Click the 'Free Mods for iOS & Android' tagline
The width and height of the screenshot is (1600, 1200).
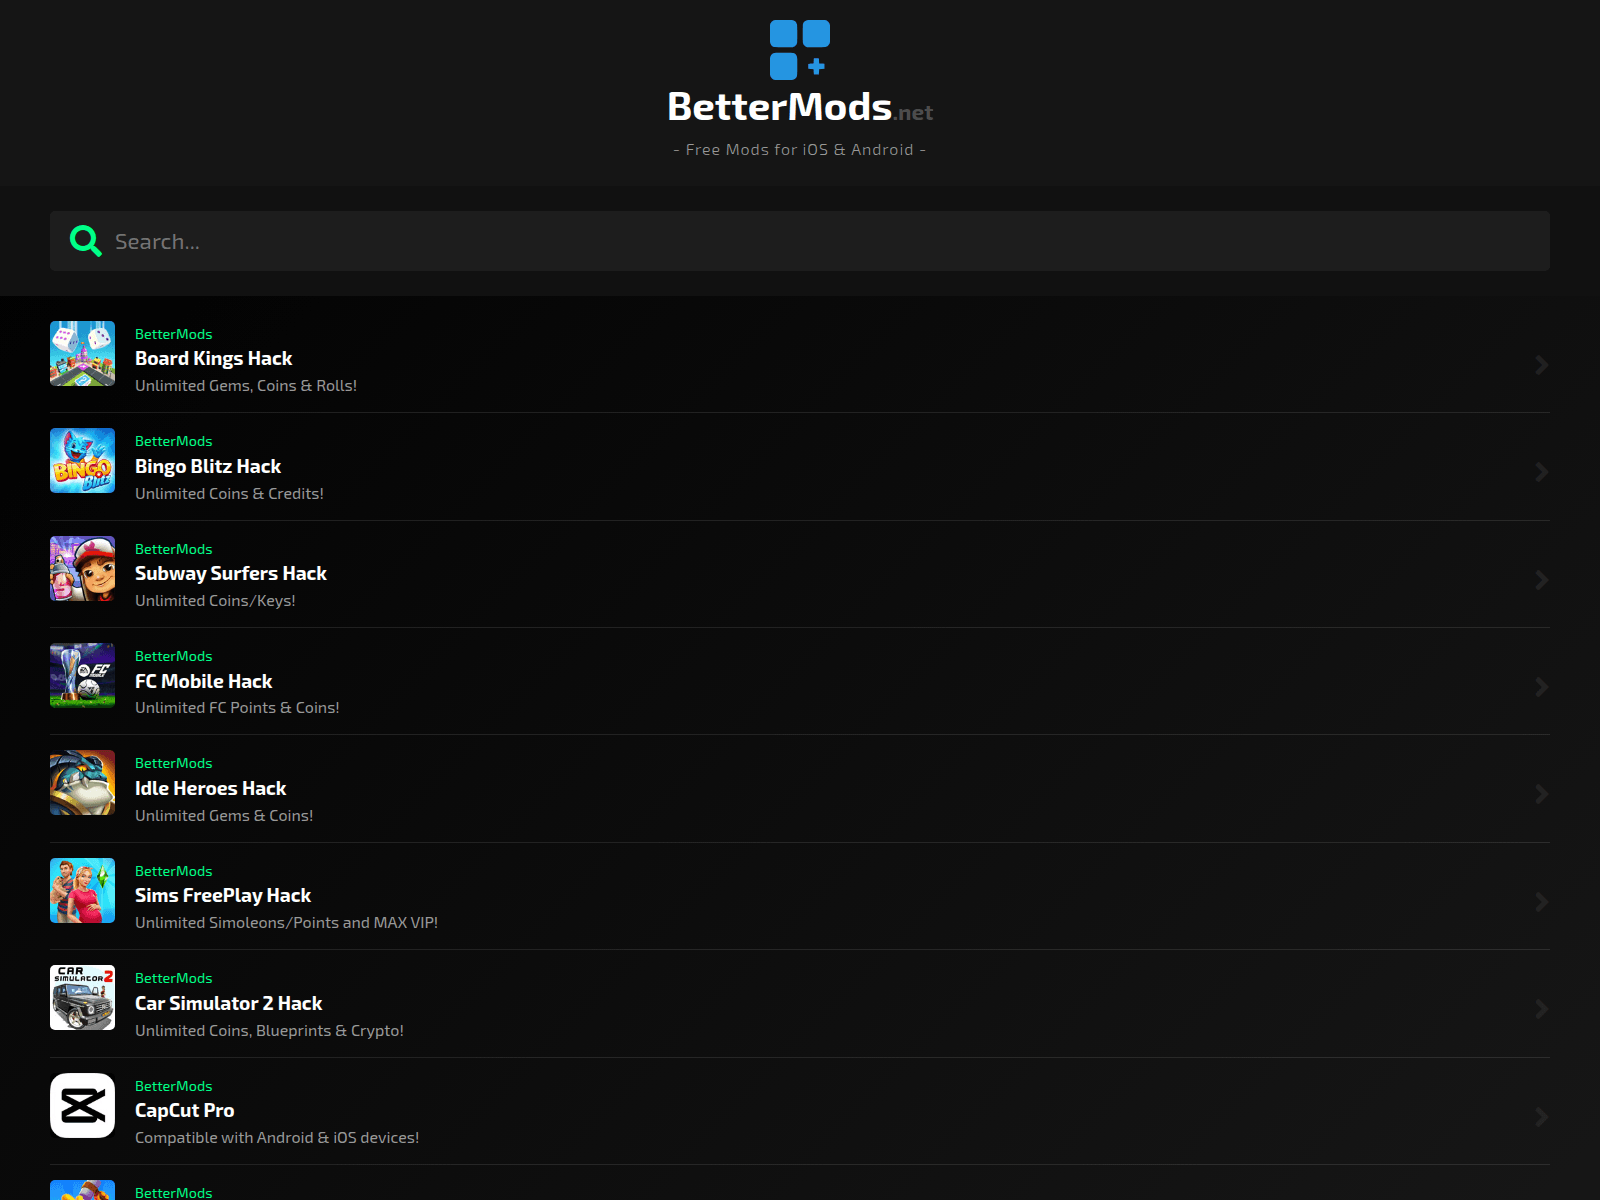point(800,150)
